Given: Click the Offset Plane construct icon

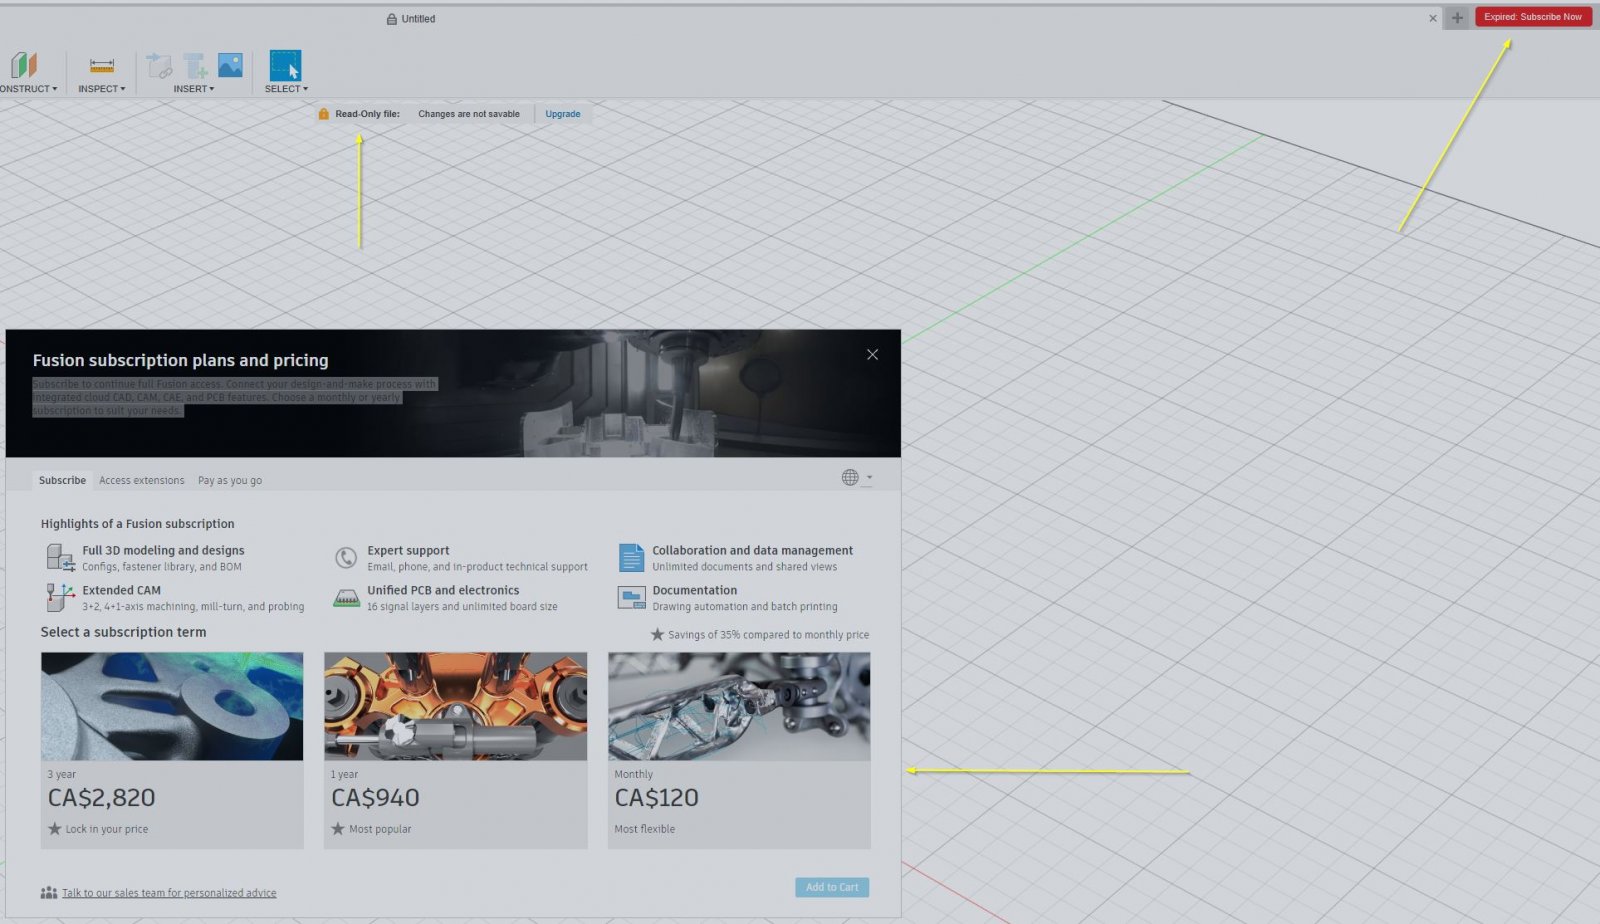Looking at the screenshot, I should click(24, 65).
